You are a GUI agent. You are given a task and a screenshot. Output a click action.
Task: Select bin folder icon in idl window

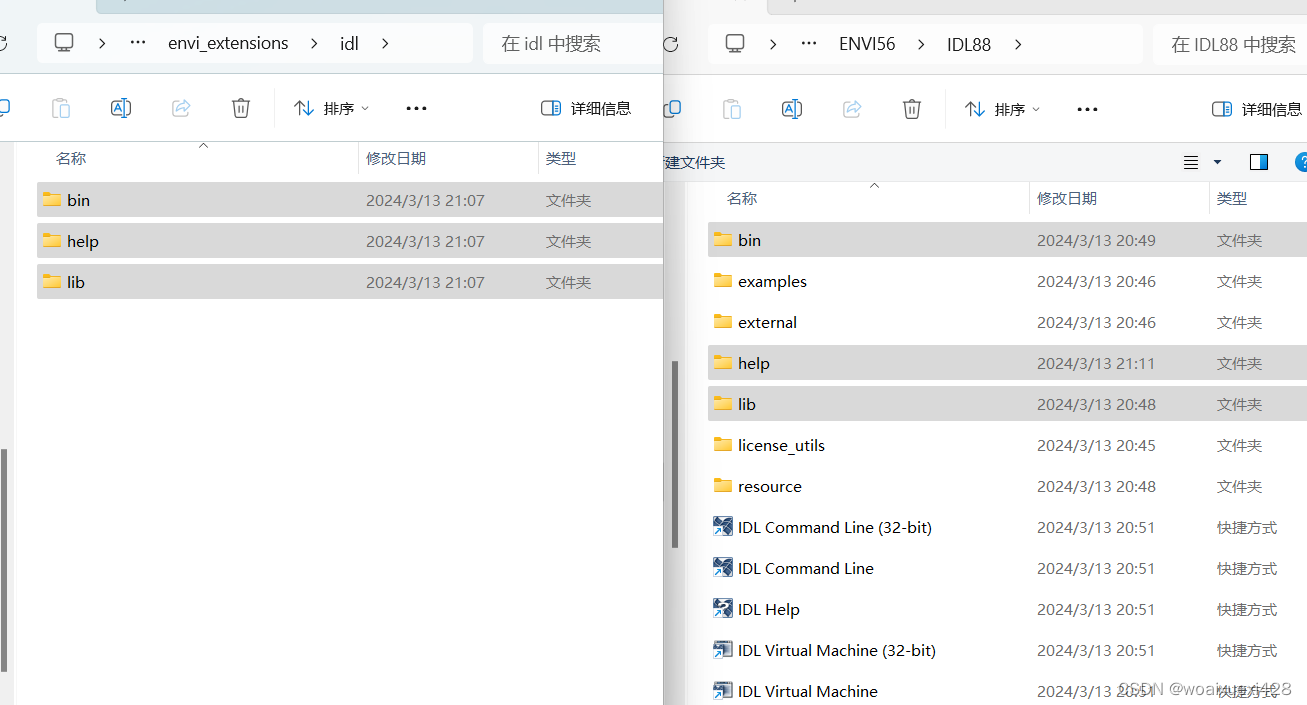[x=52, y=199]
